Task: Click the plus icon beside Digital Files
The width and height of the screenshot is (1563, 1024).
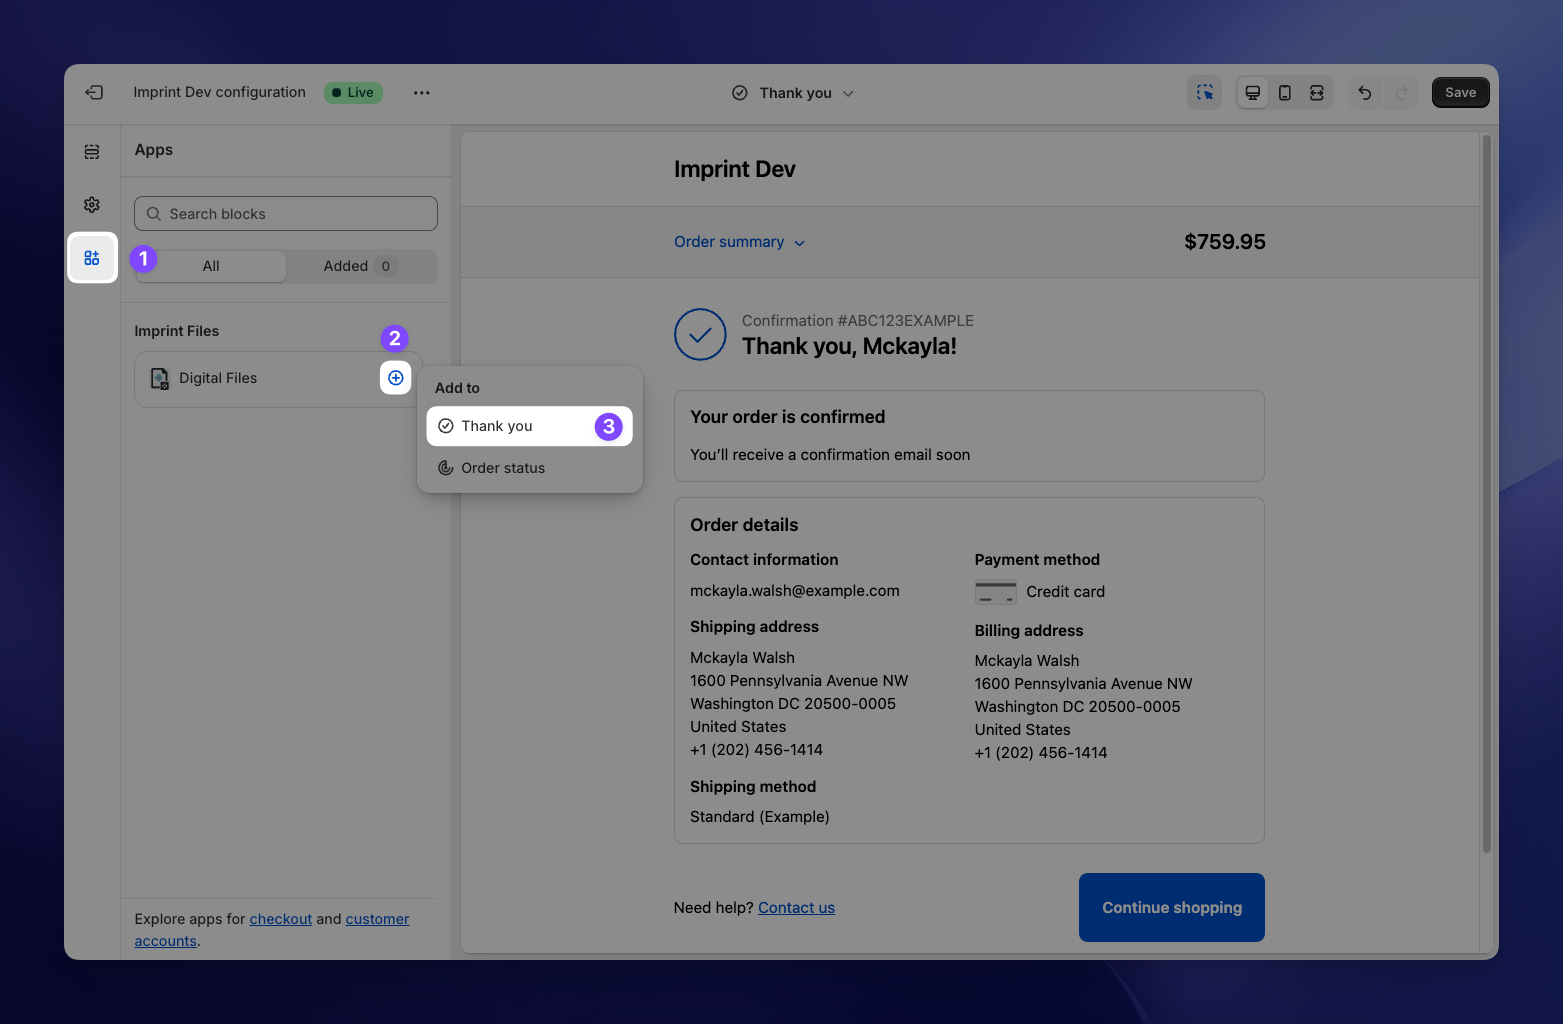Action: [x=396, y=378]
